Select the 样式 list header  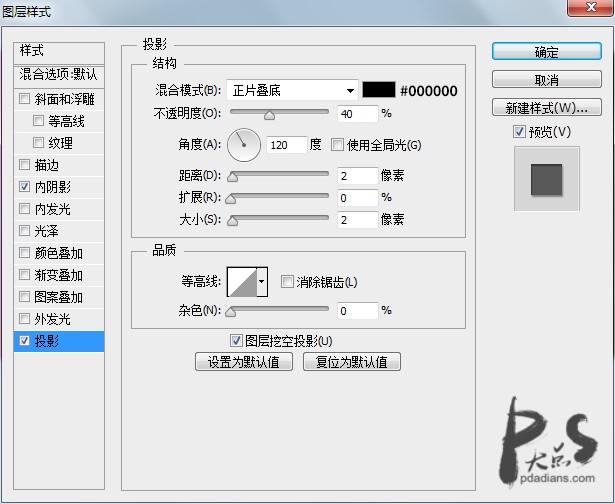pyautogui.click(x=59, y=53)
